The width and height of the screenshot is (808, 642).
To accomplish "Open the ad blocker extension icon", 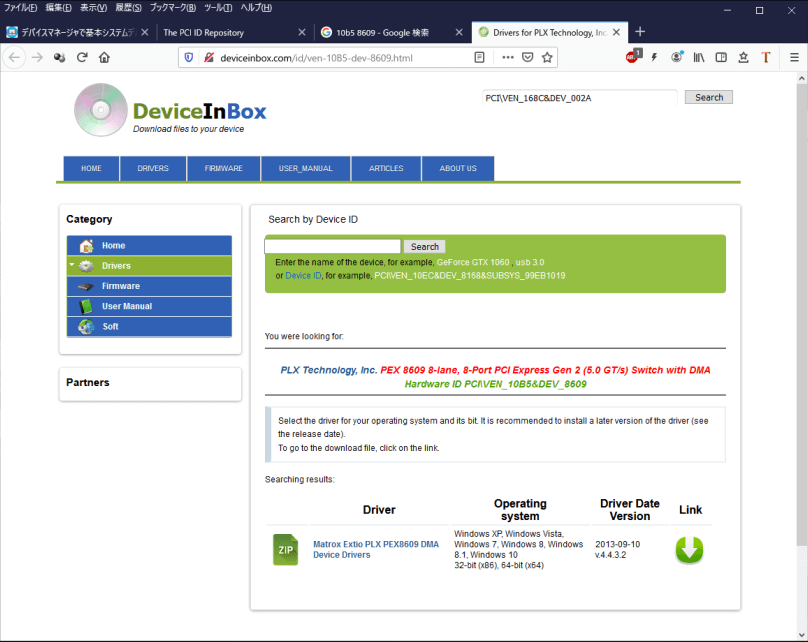I will (x=633, y=57).
